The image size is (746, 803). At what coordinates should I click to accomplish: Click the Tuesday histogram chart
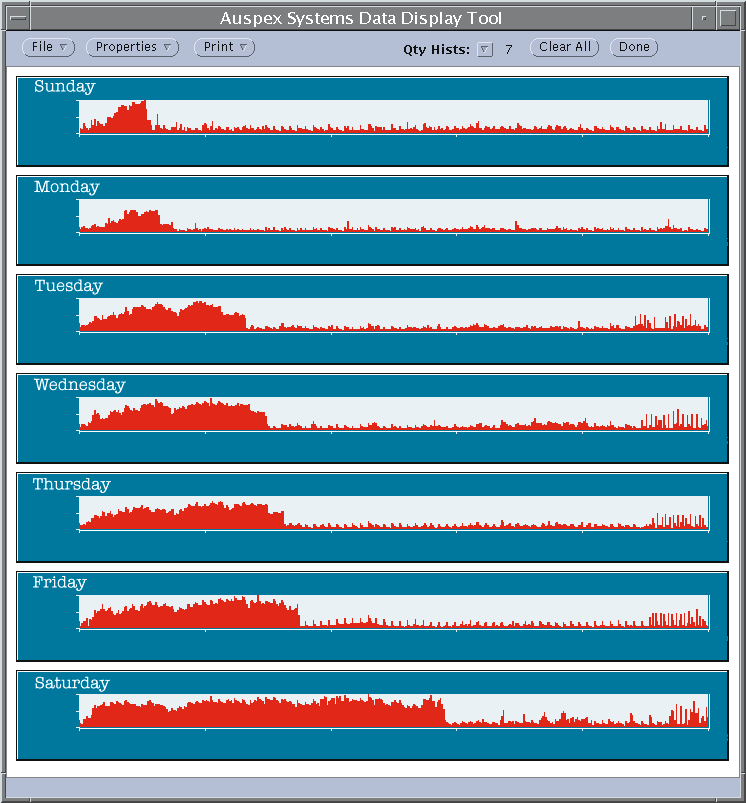tap(393, 315)
